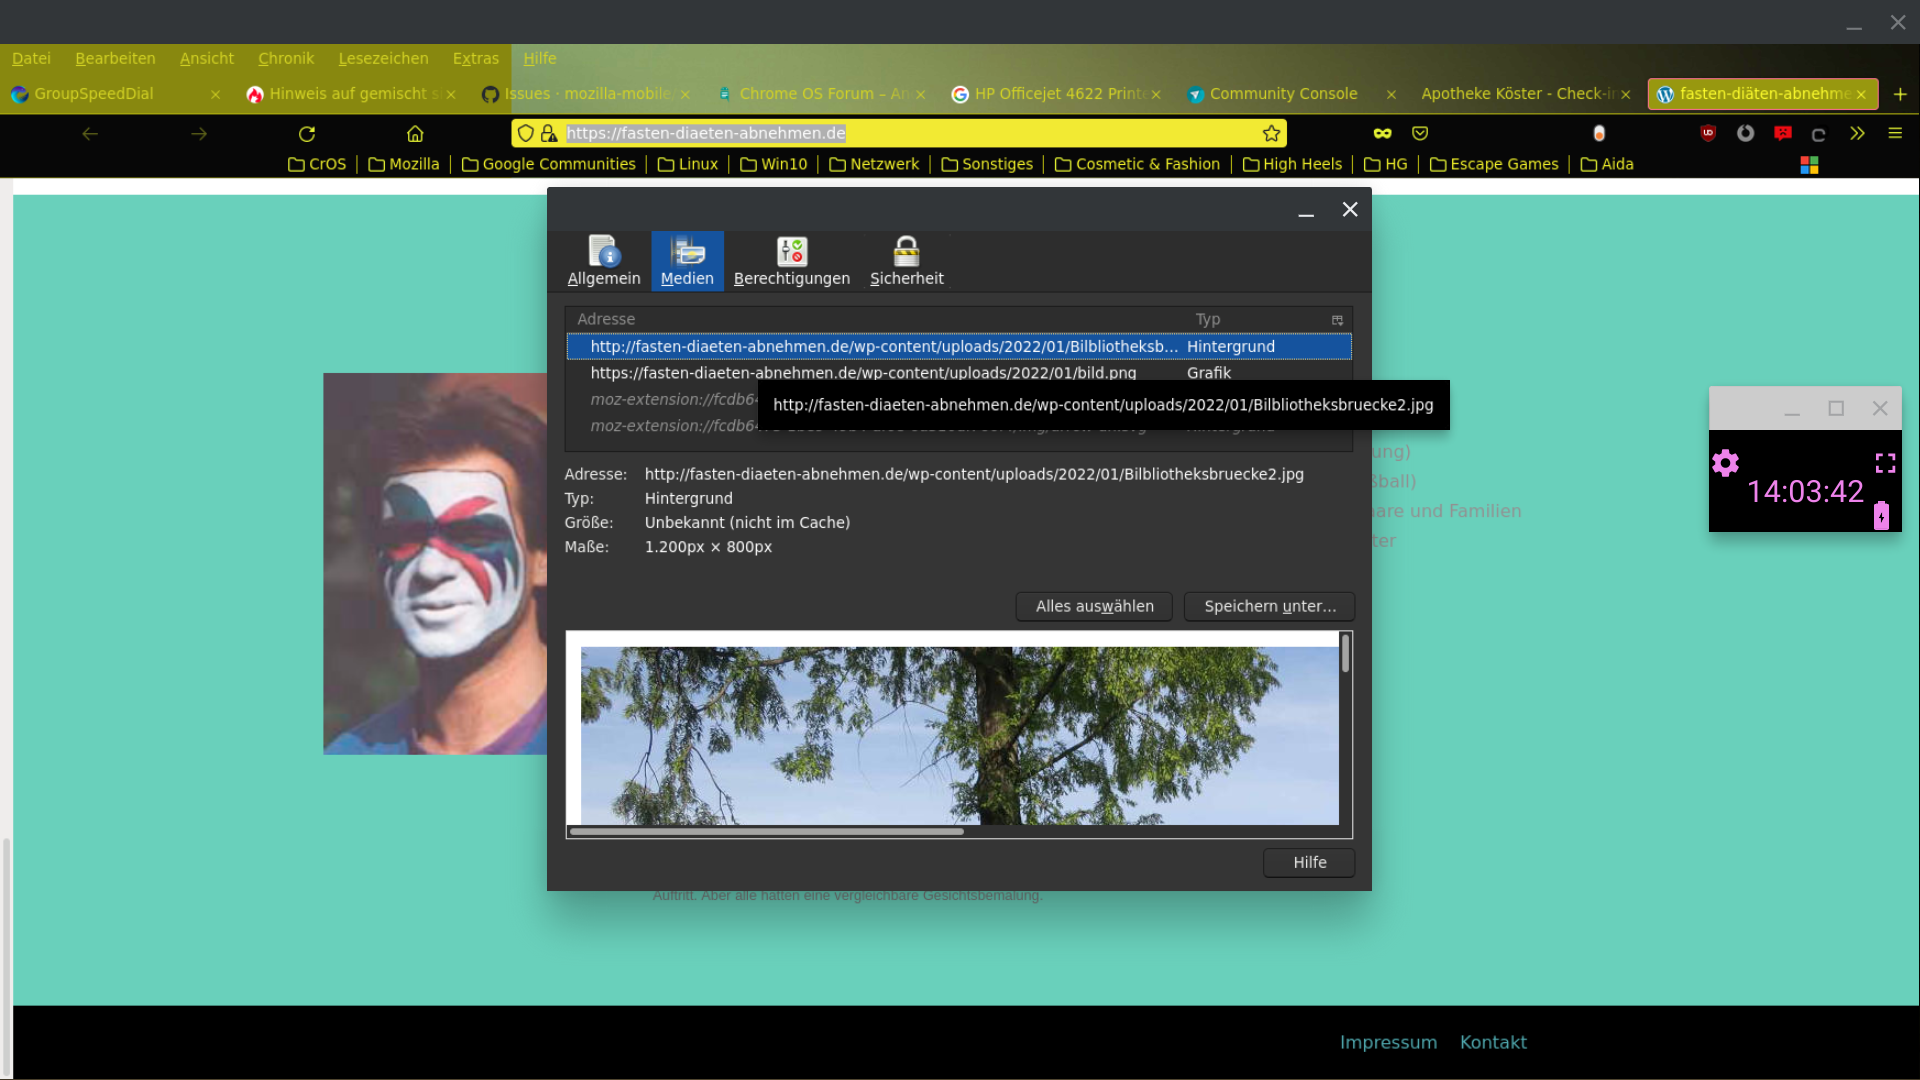Toggle fullscreen in clock widget

(x=1885, y=463)
